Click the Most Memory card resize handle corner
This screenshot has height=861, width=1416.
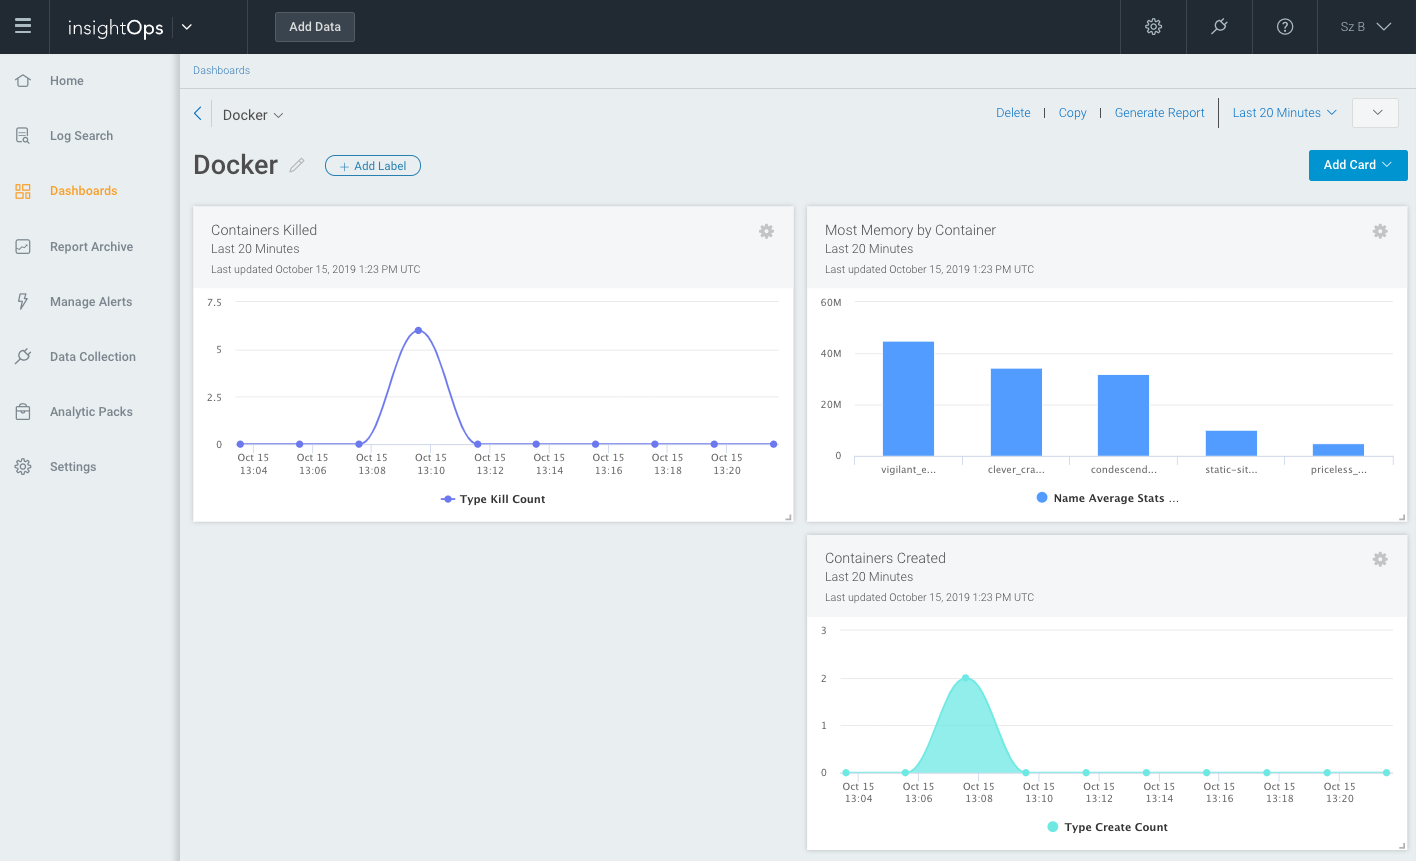1402,517
